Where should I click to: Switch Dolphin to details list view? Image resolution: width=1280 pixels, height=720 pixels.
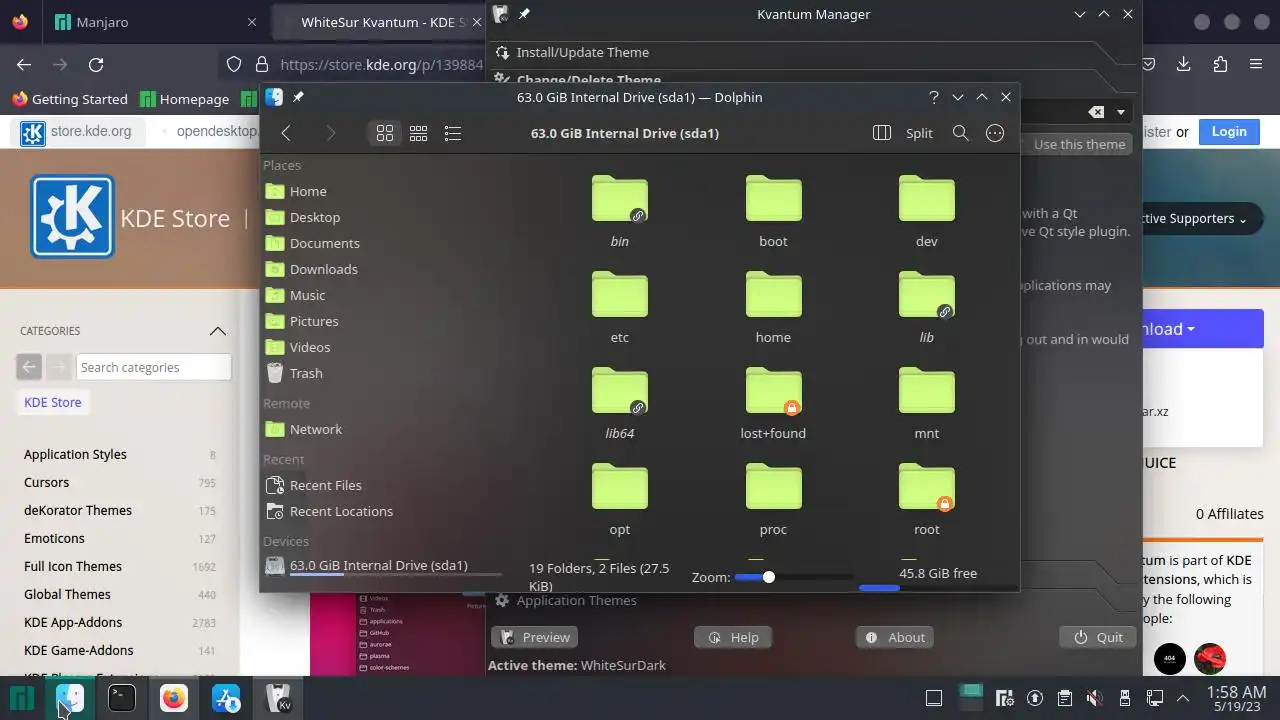pyautogui.click(x=452, y=133)
